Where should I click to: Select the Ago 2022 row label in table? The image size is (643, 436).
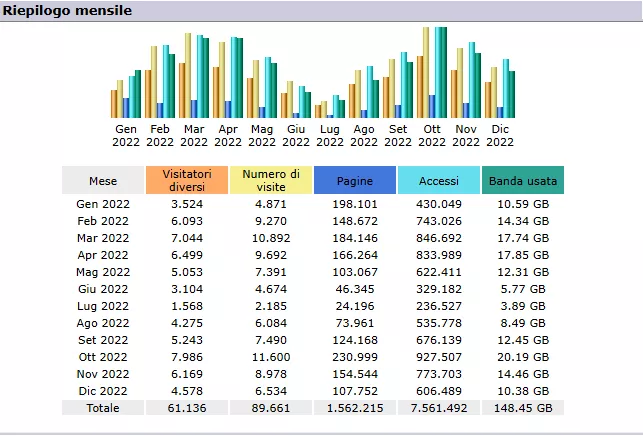click(x=103, y=323)
